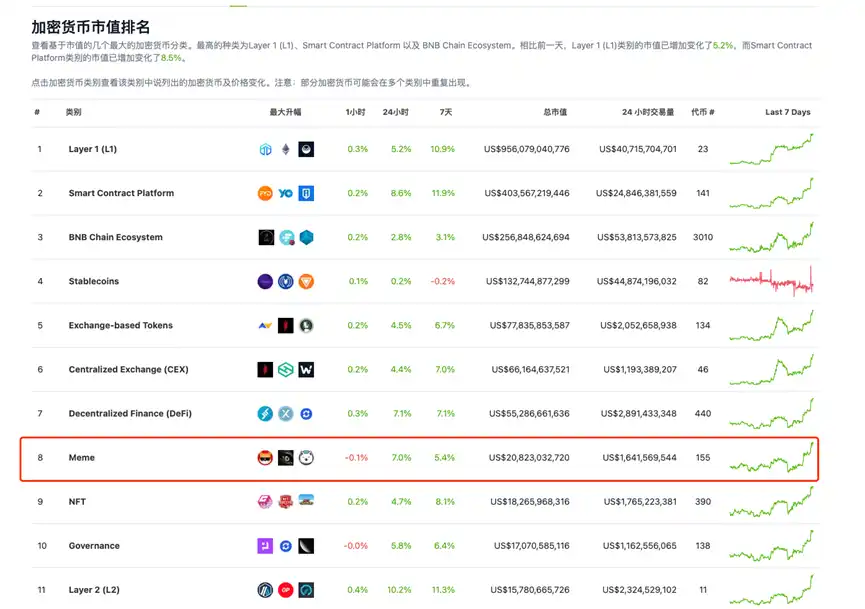Image resolution: width=865 pixels, height=609 pixels.
Task: Click the Layer 2 24-hour change 10.2%
Action: [399, 590]
